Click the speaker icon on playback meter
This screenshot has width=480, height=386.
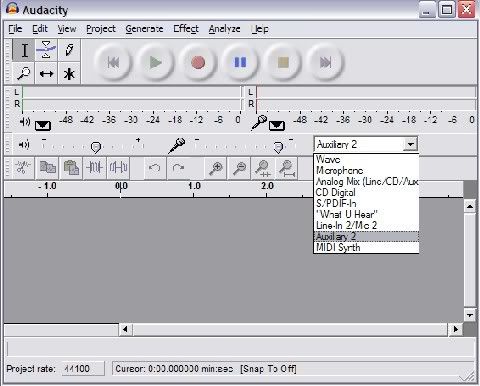(x=25, y=122)
